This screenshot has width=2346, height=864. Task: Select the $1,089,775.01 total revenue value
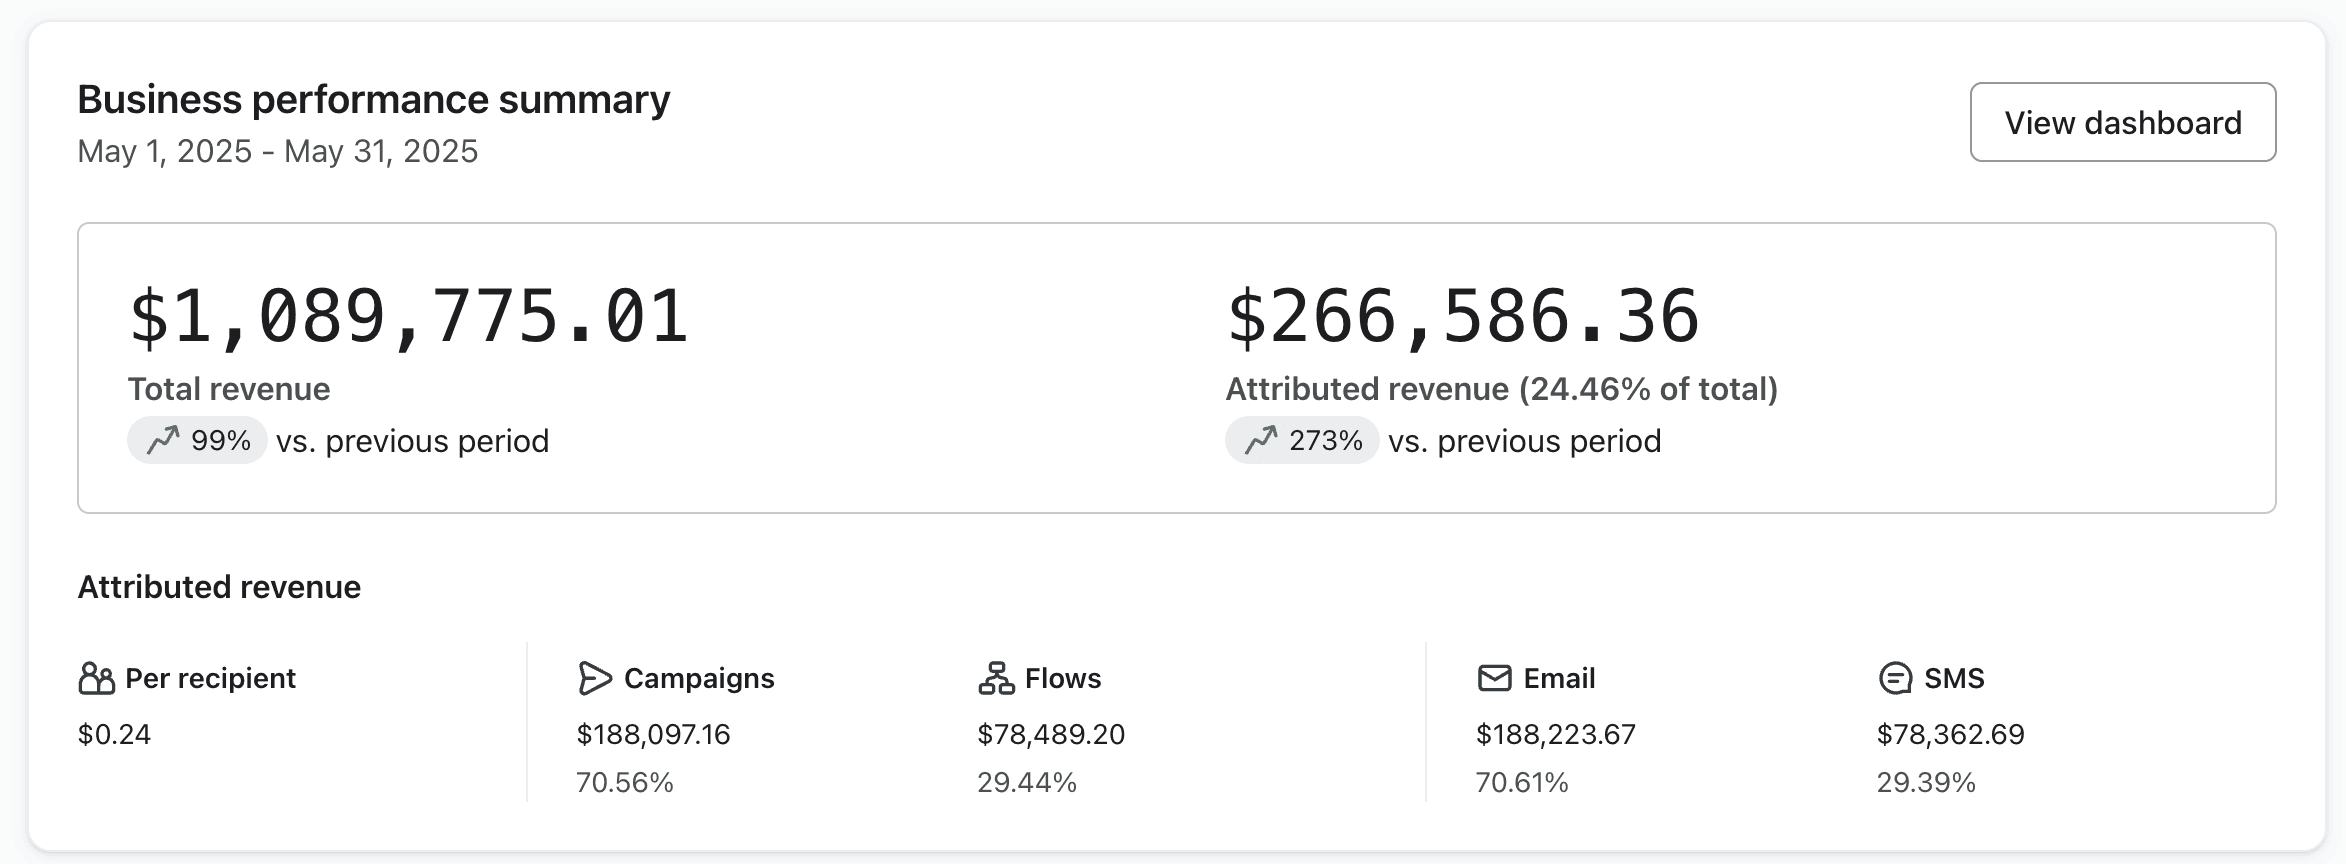[409, 317]
